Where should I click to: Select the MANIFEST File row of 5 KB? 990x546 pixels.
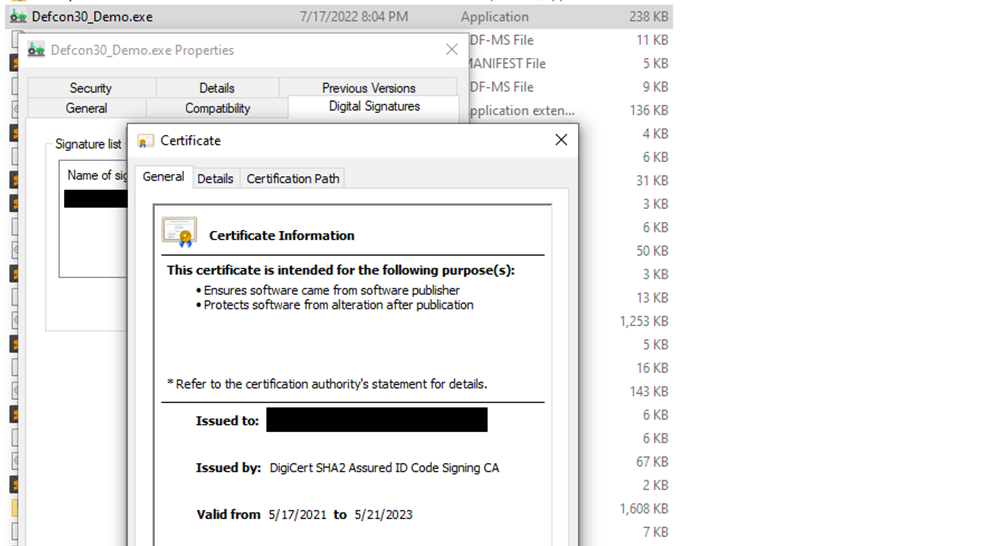pyautogui.click(x=571, y=64)
